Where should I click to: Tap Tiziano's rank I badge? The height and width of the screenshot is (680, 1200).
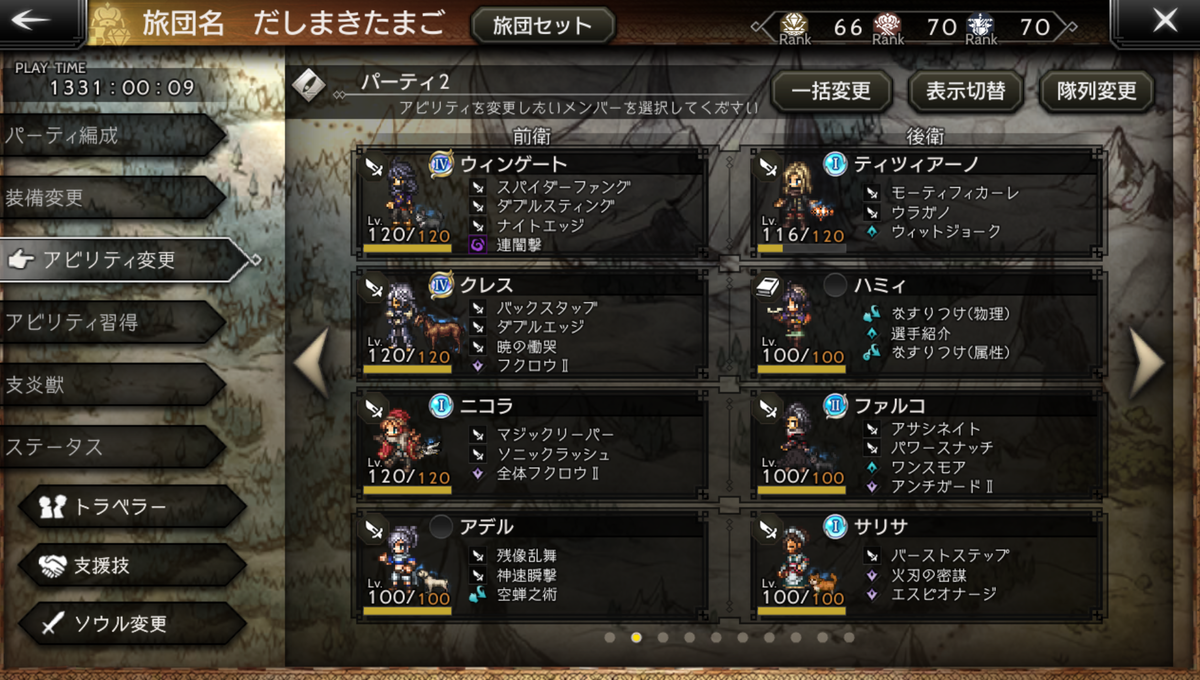835,164
